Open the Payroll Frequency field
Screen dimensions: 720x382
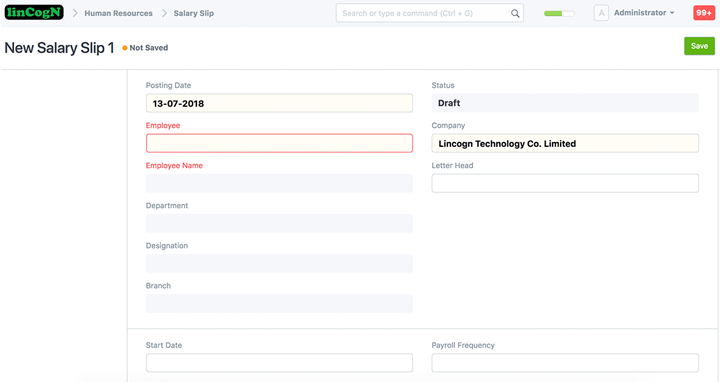tap(565, 363)
